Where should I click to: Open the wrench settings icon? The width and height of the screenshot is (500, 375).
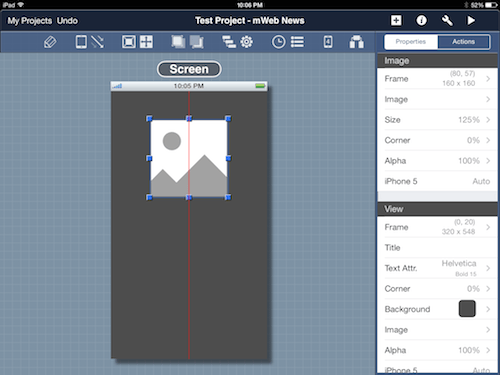click(x=447, y=21)
